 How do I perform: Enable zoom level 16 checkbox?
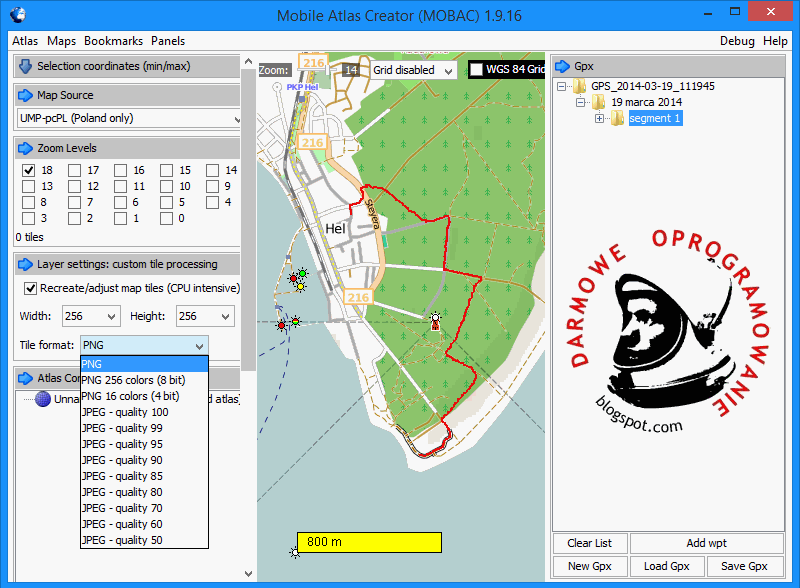point(120,170)
